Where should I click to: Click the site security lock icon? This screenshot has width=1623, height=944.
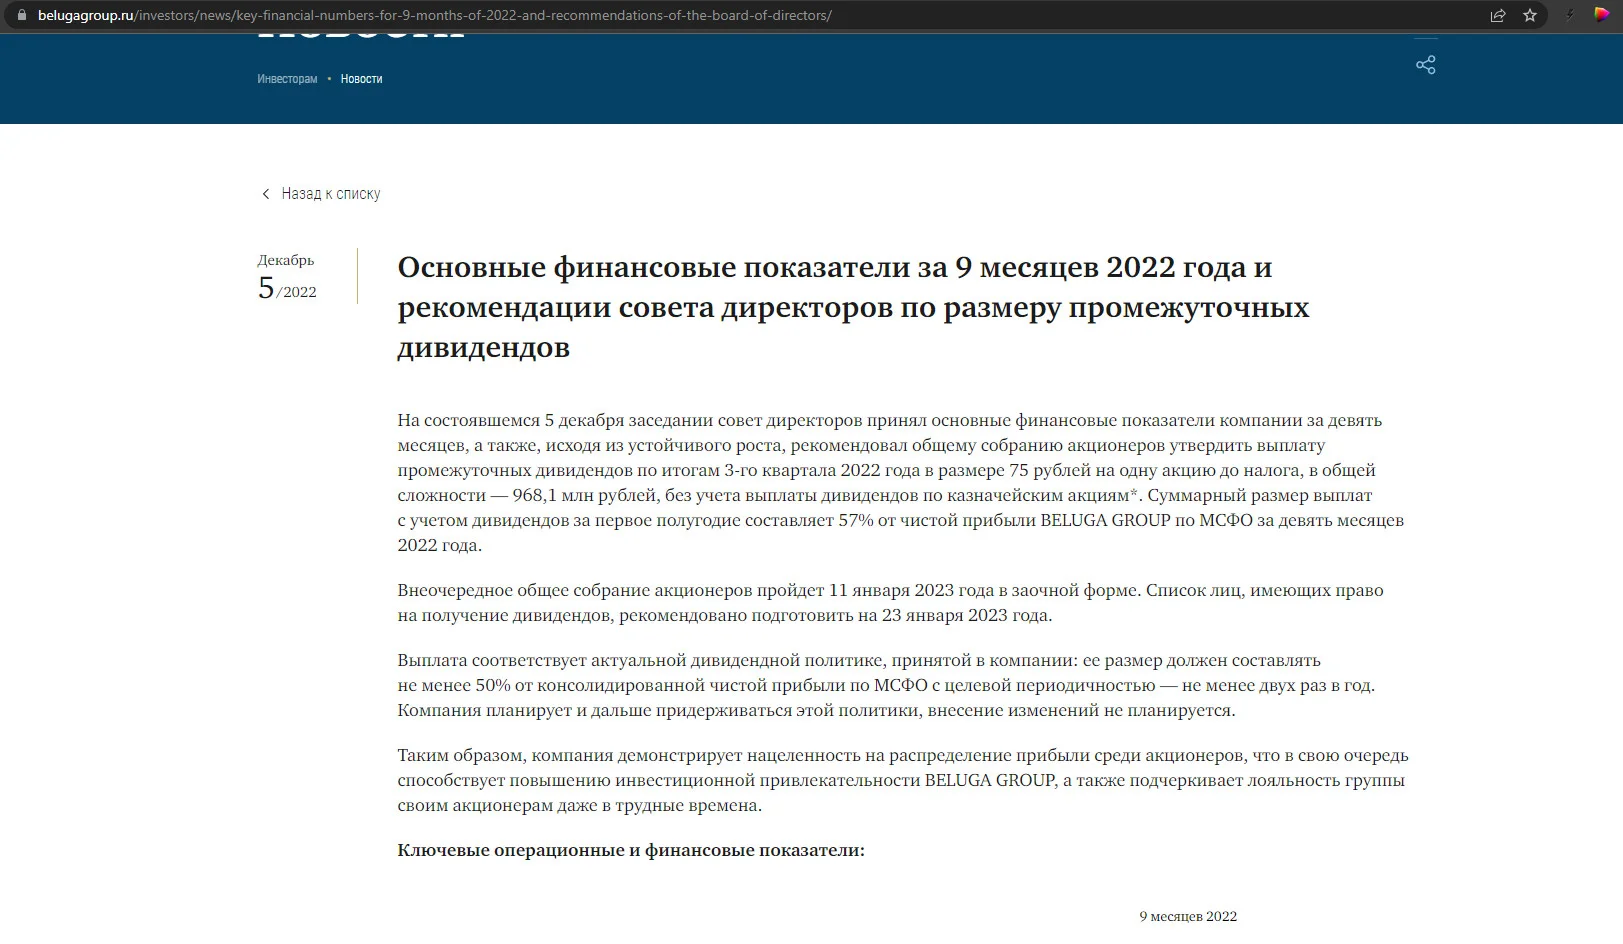pyautogui.click(x=22, y=15)
